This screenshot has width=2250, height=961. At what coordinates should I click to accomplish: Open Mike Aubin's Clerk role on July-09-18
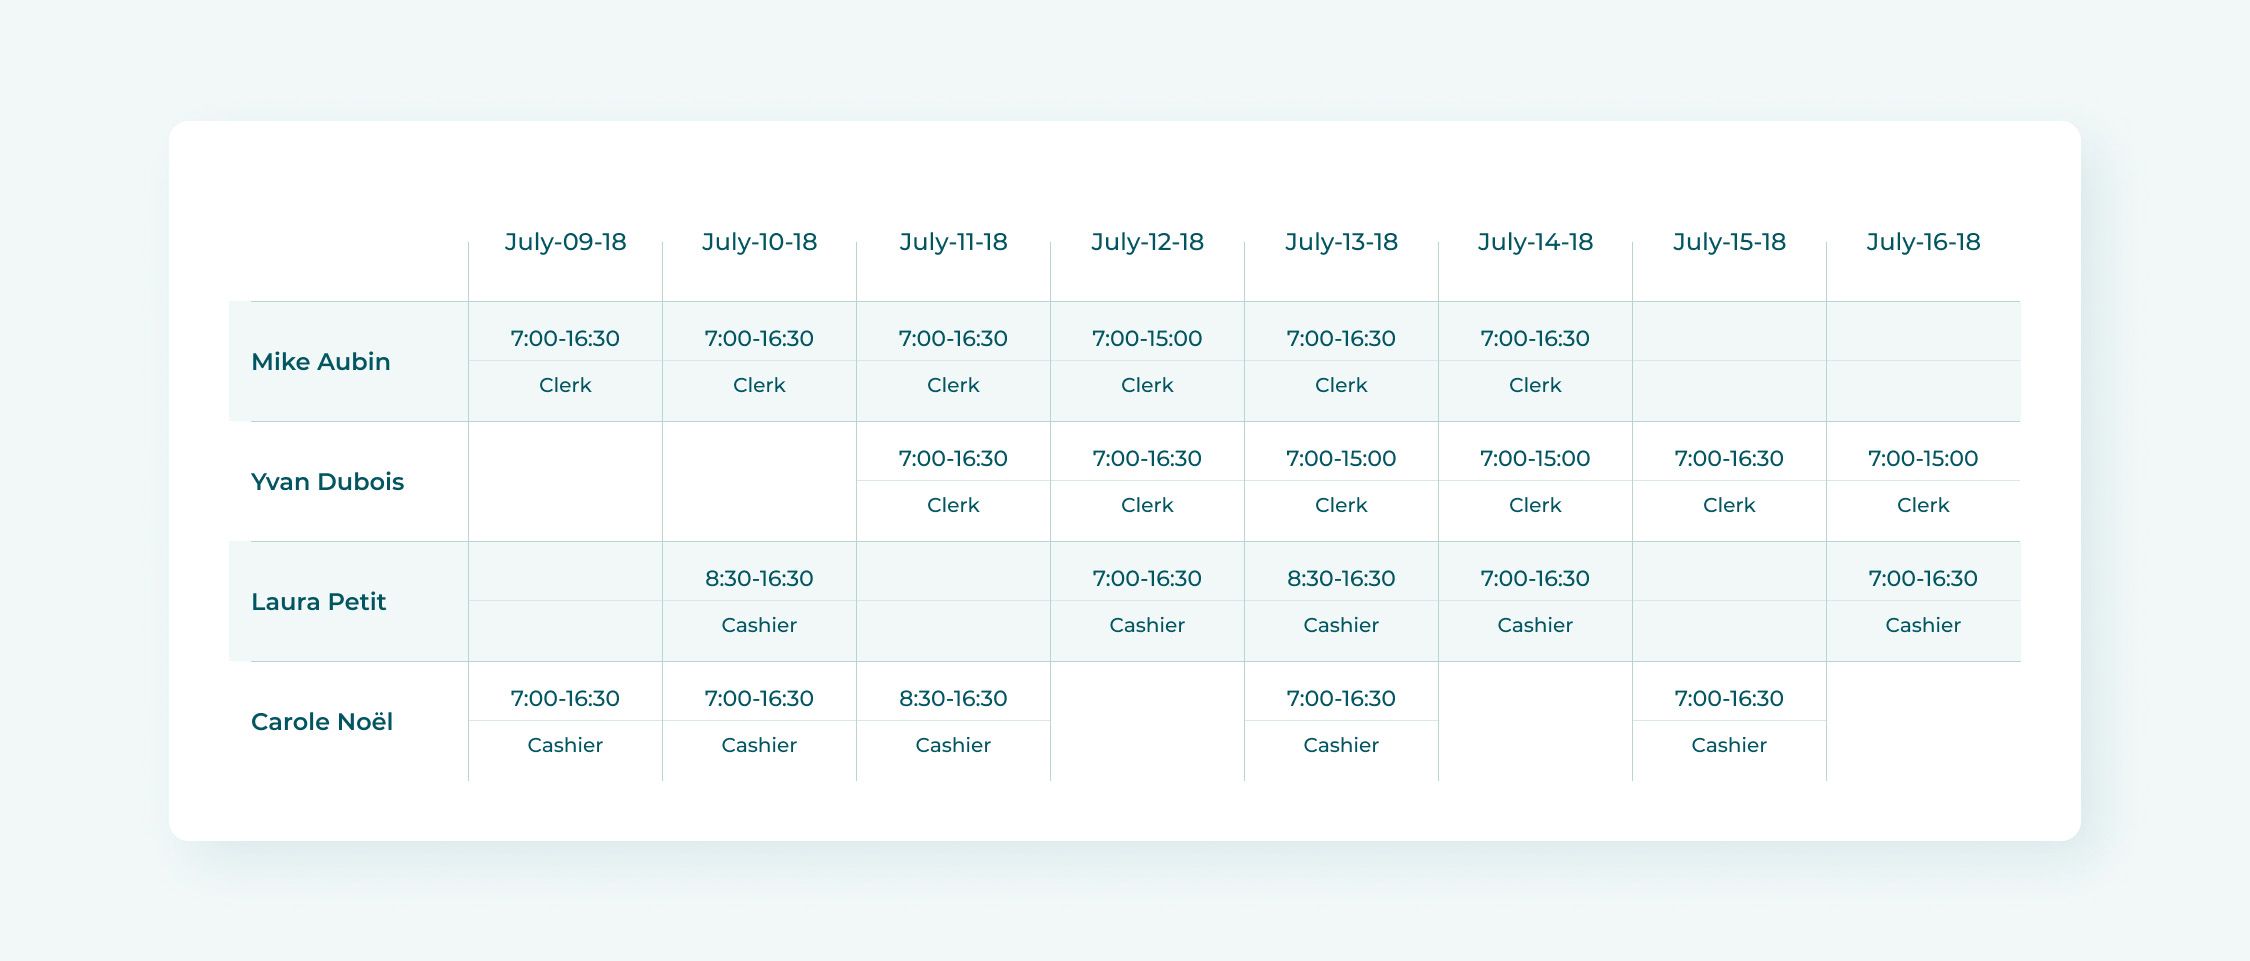(x=565, y=385)
